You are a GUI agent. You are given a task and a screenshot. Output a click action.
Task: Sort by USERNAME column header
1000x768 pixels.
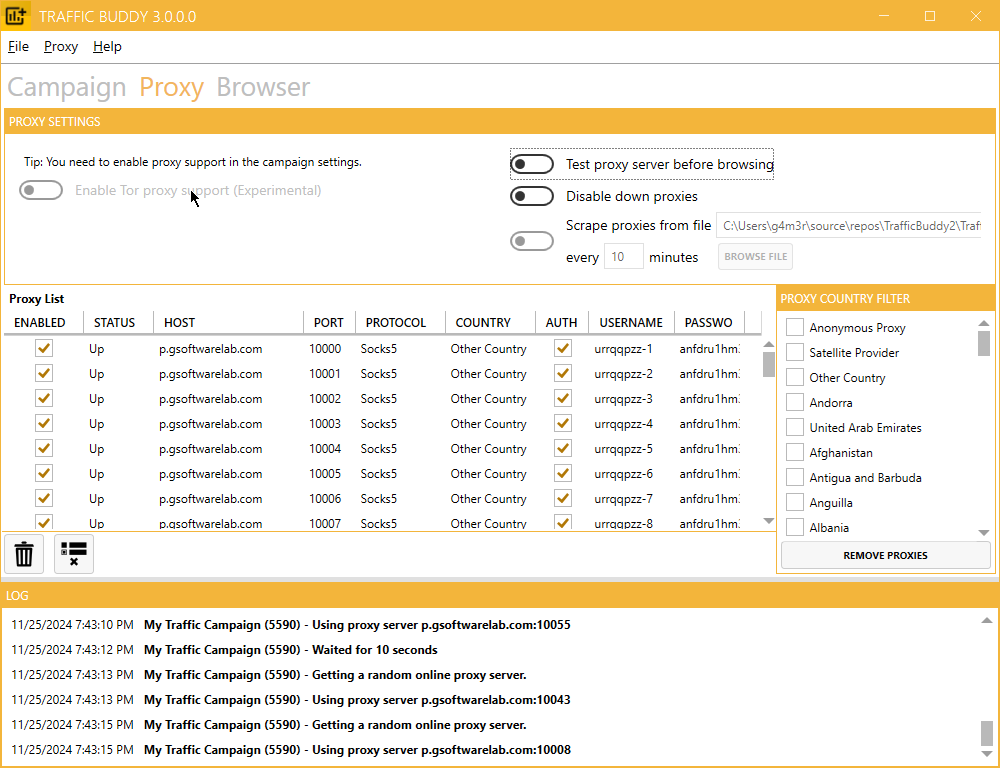631,323
